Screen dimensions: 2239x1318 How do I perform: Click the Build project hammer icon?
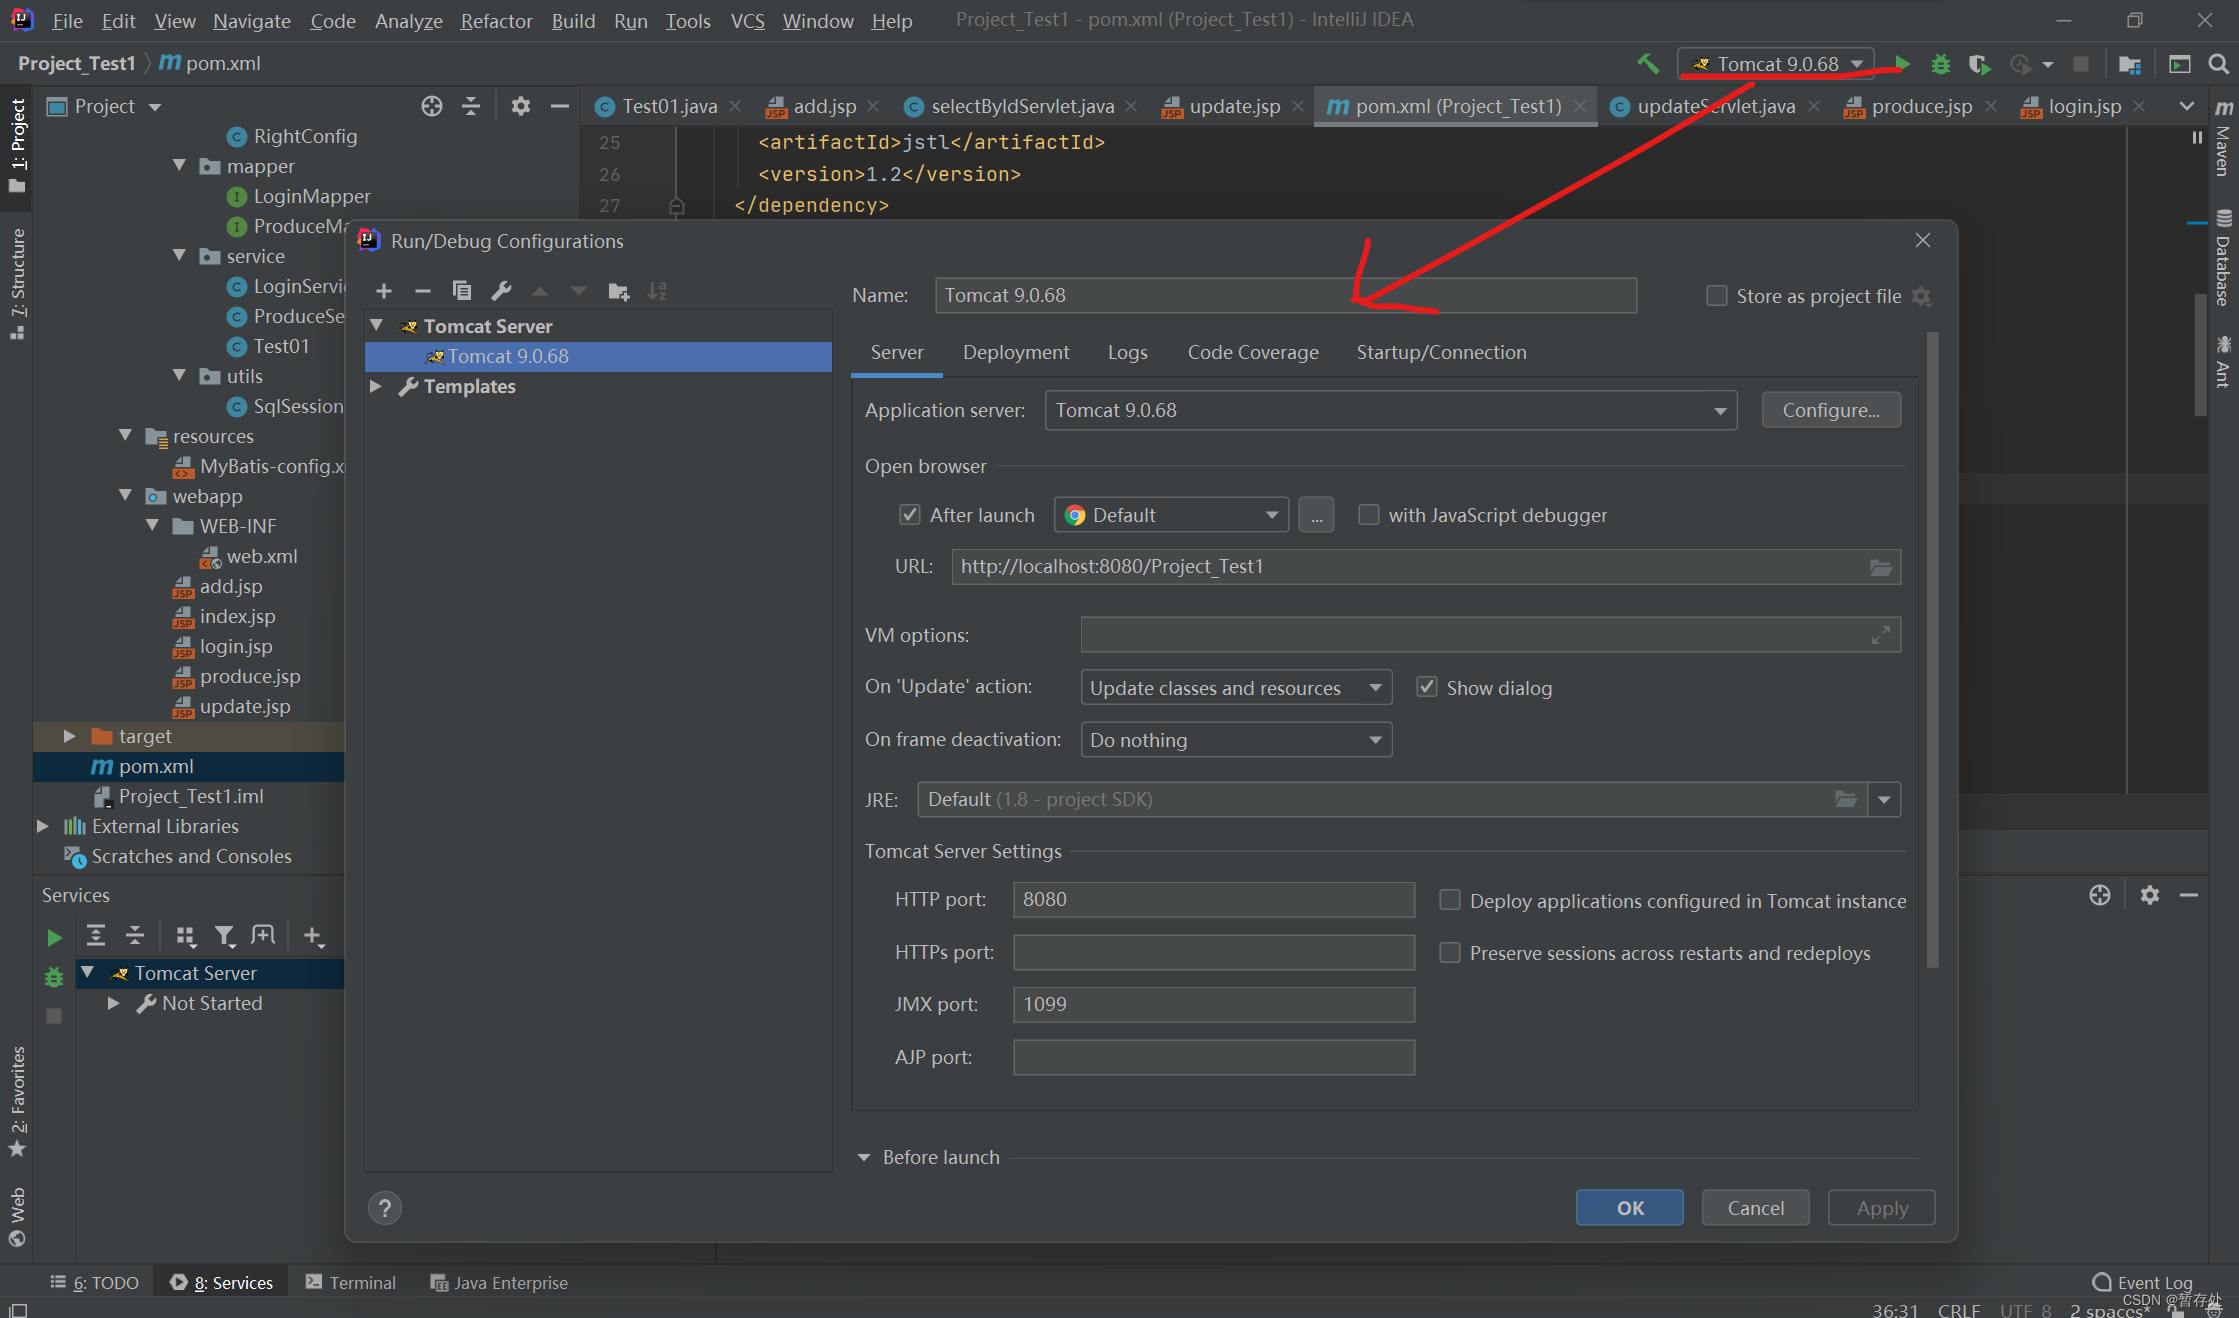click(x=1648, y=64)
